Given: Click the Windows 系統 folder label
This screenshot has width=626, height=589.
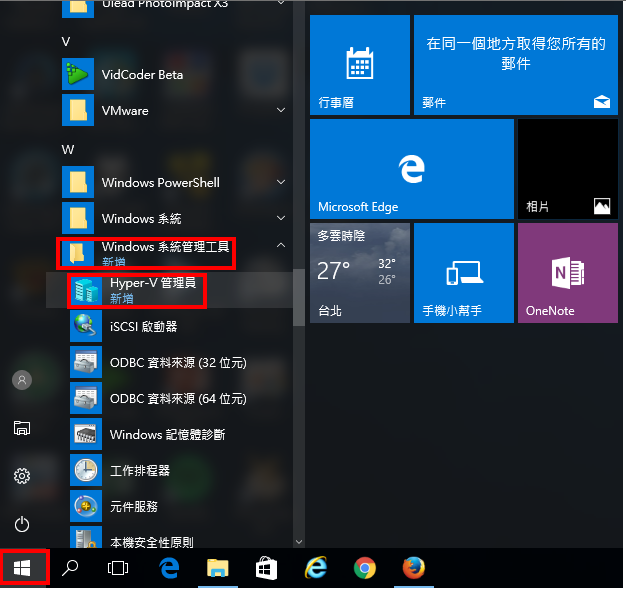Looking at the screenshot, I should 141,218.
